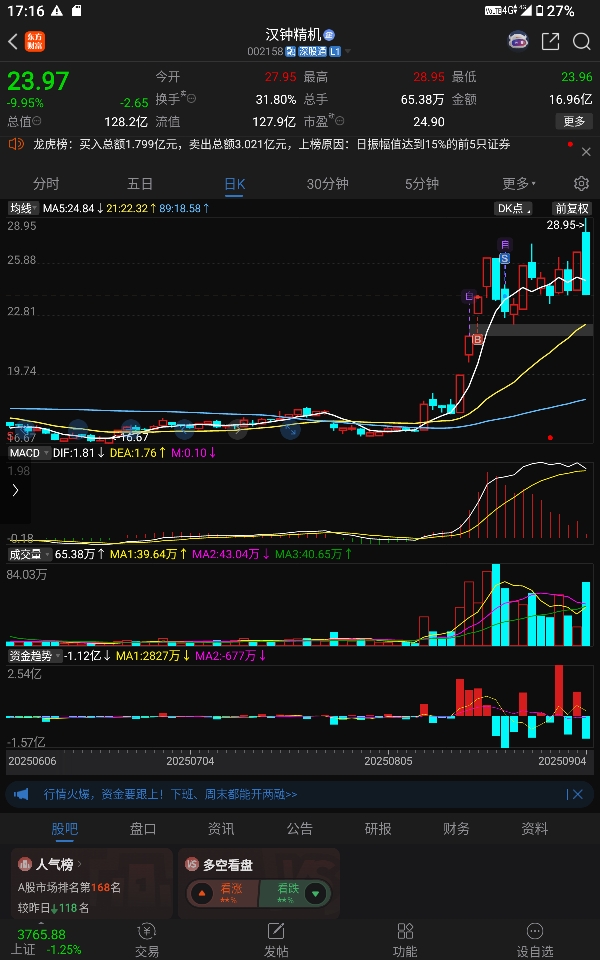600x960 pixels.
Task: Open search with the magnifier icon
Action: 581,42
